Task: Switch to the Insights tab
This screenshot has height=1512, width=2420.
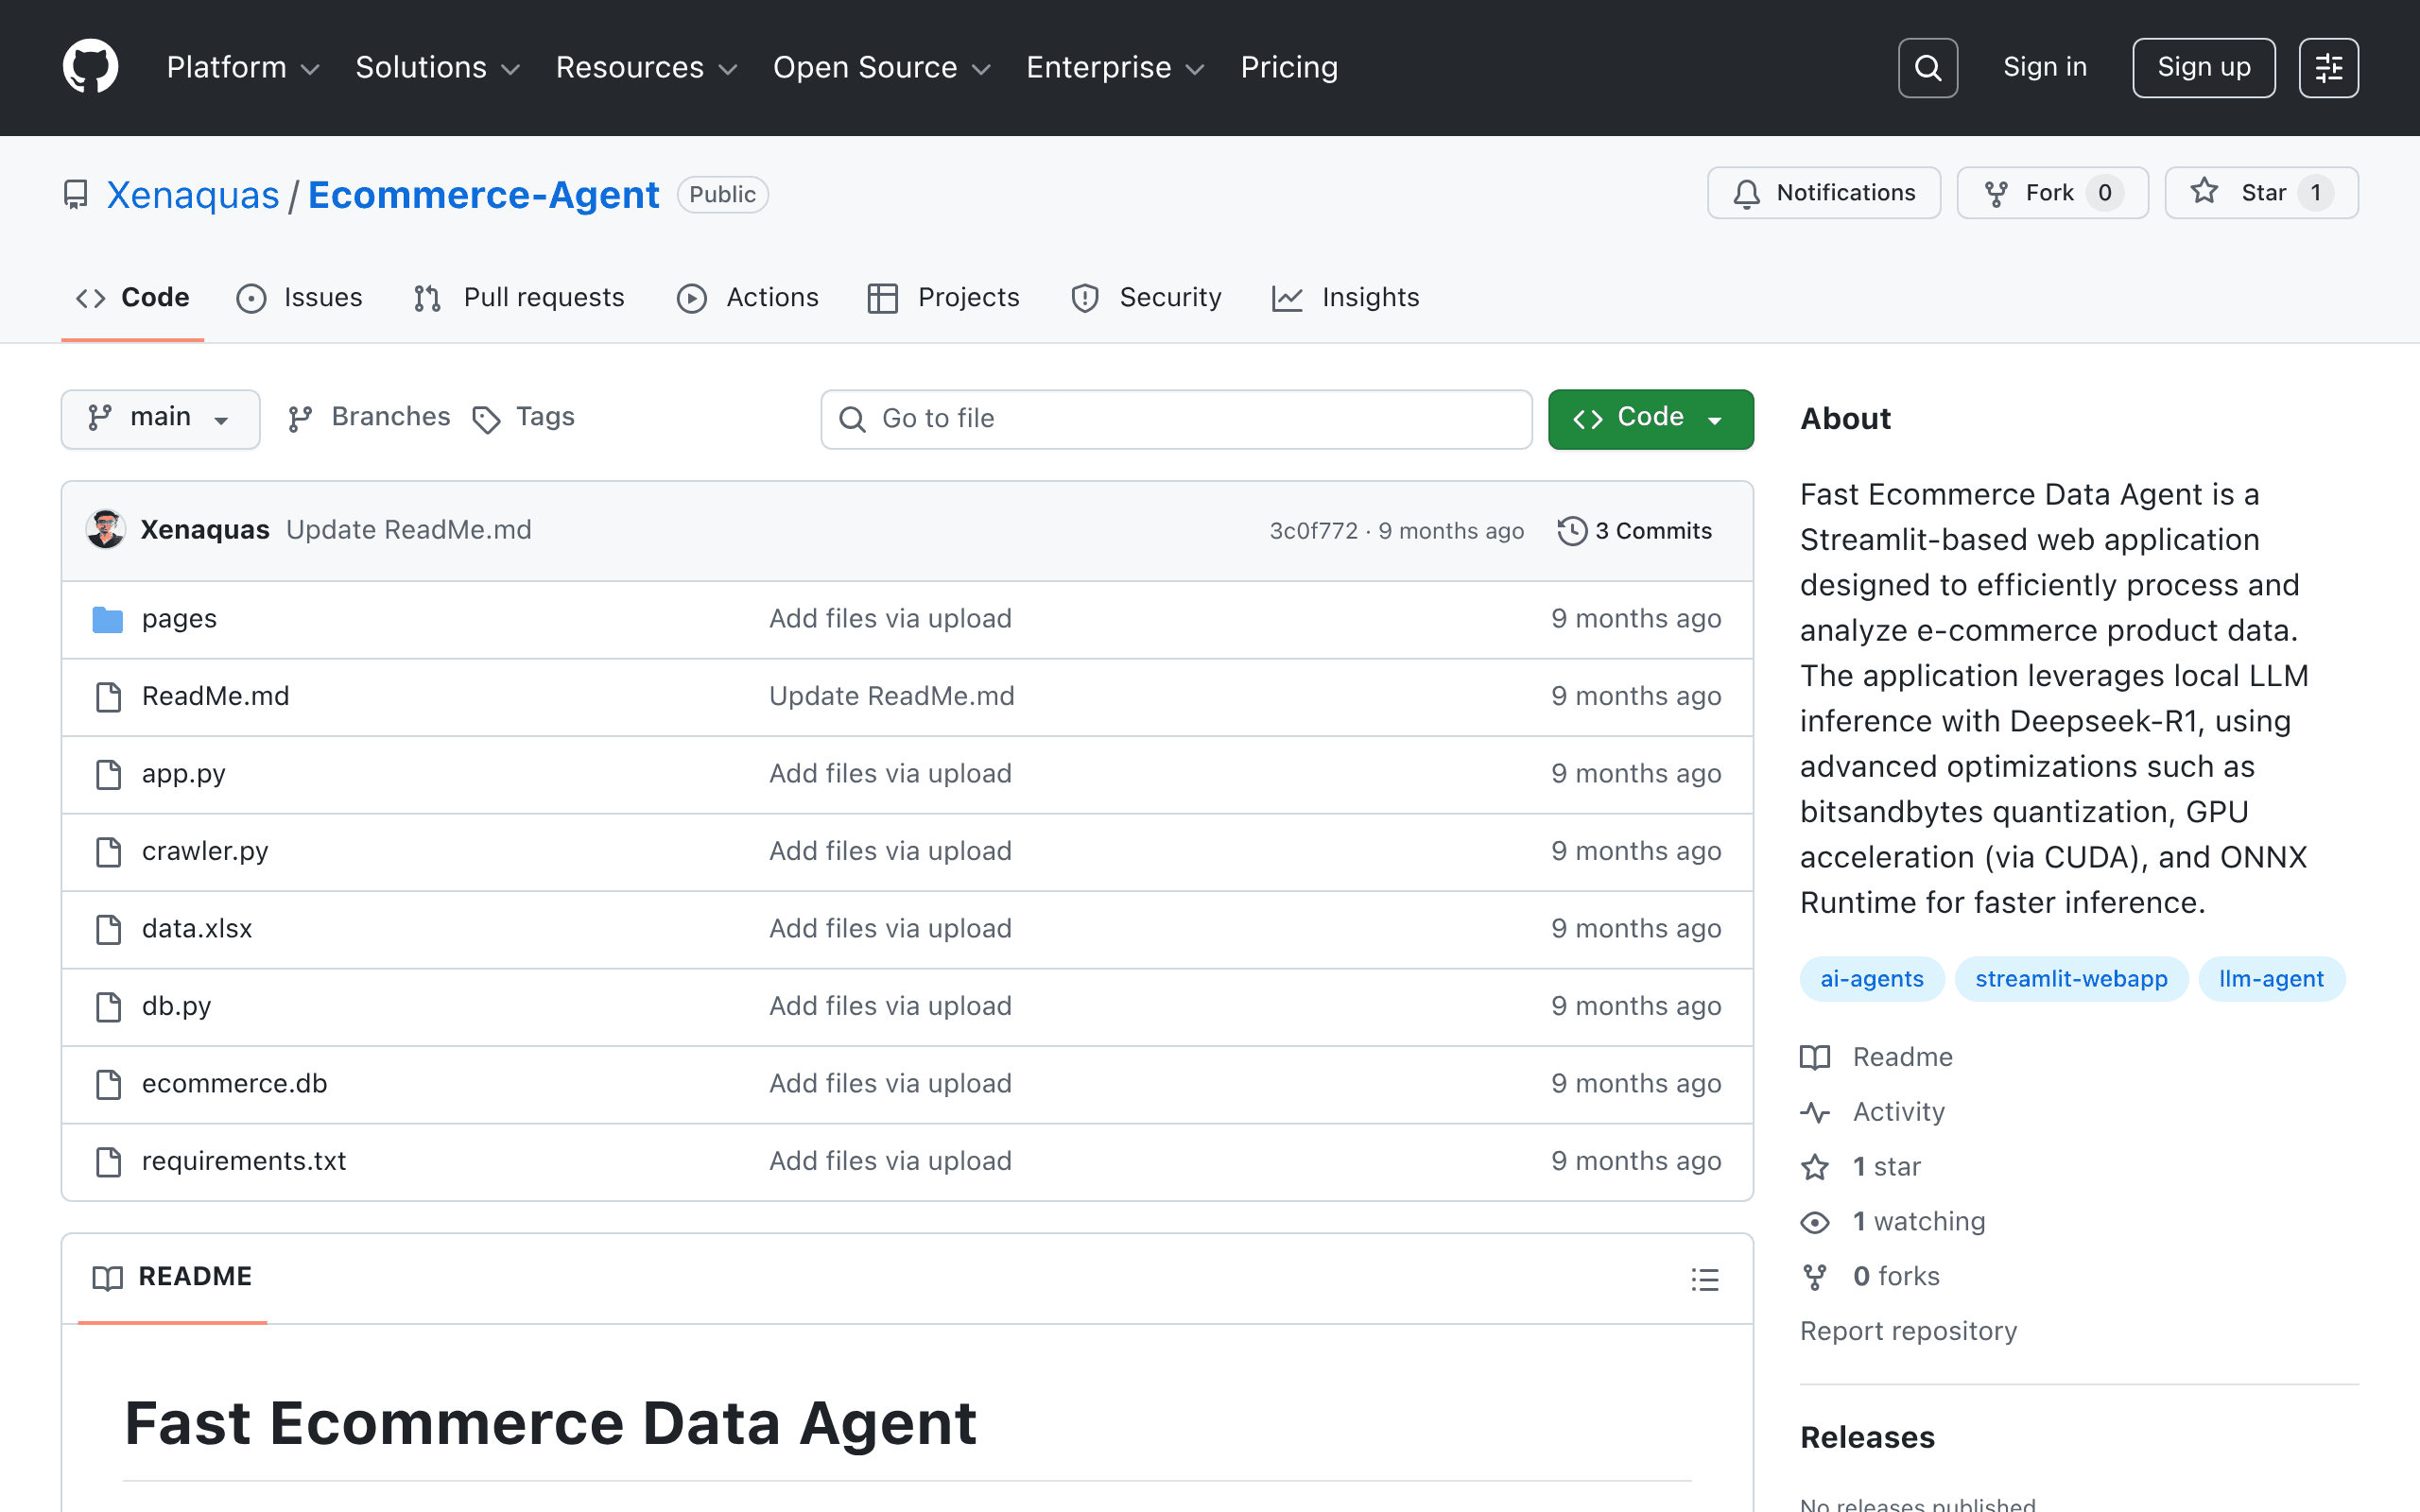Action: [x=1345, y=297]
